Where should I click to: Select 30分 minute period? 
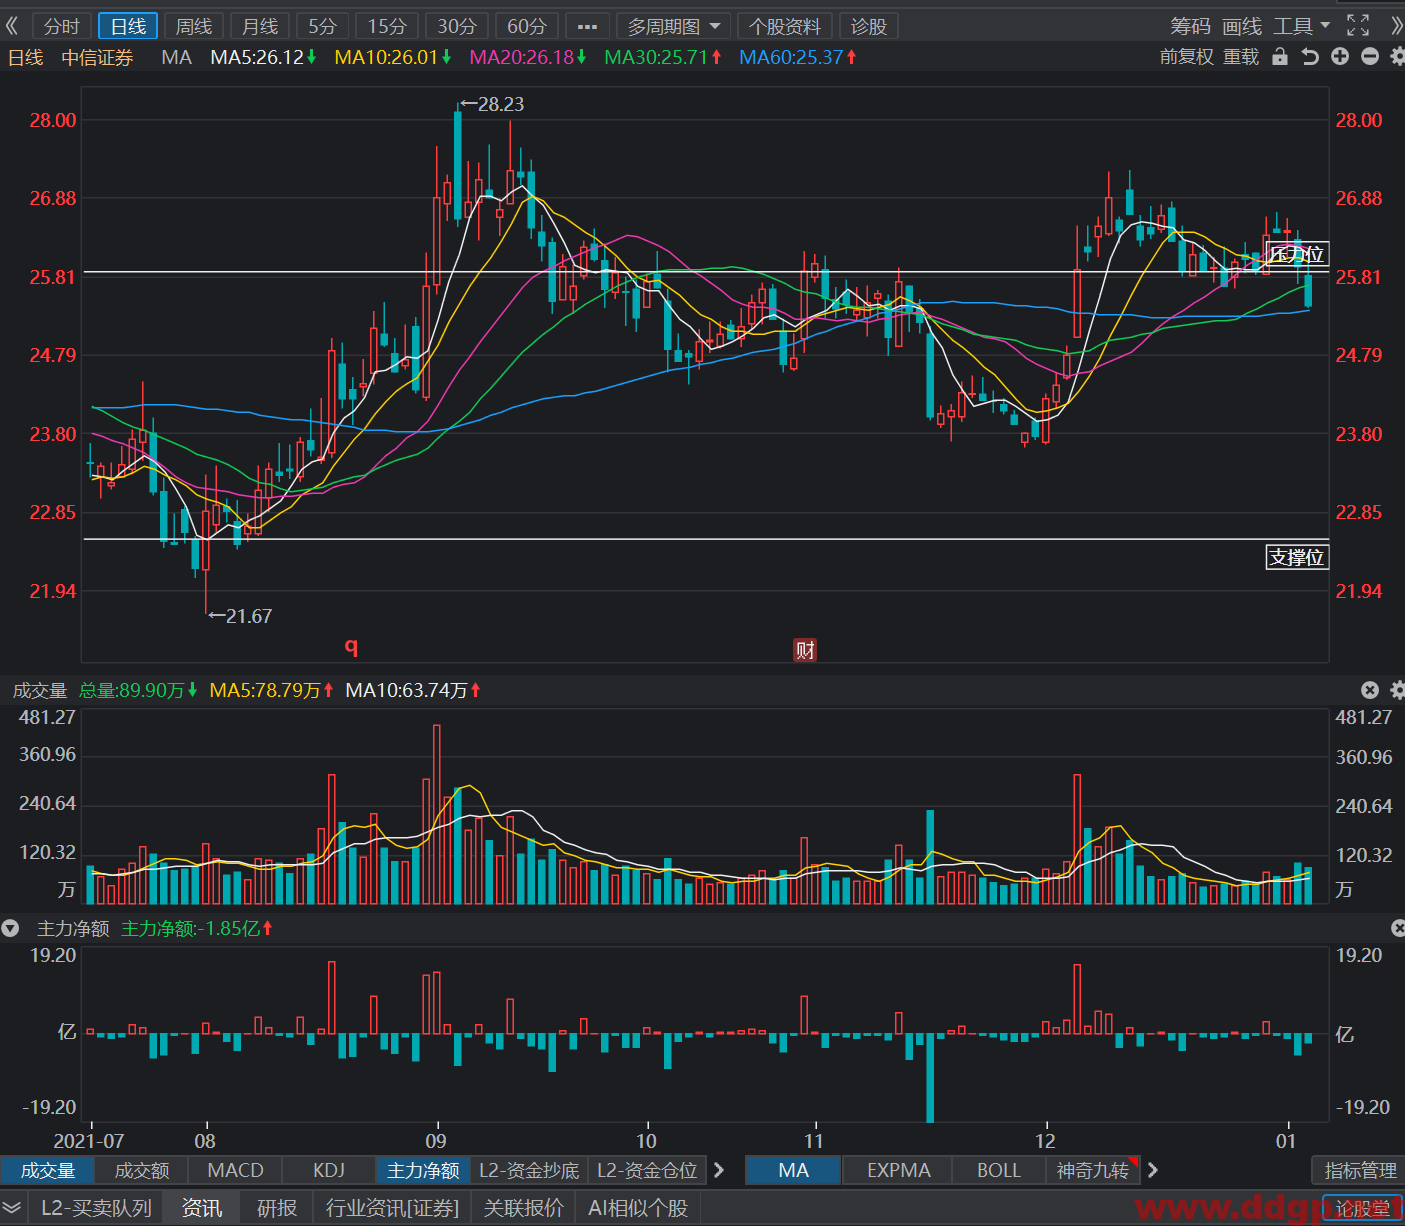[x=457, y=26]
